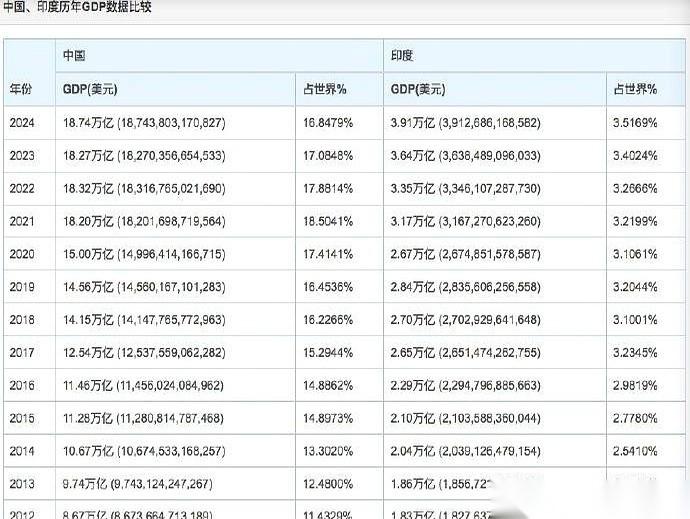Click China world share 13.3020%
Viewport: 690px width, 519px height.
tap(328, 451)
